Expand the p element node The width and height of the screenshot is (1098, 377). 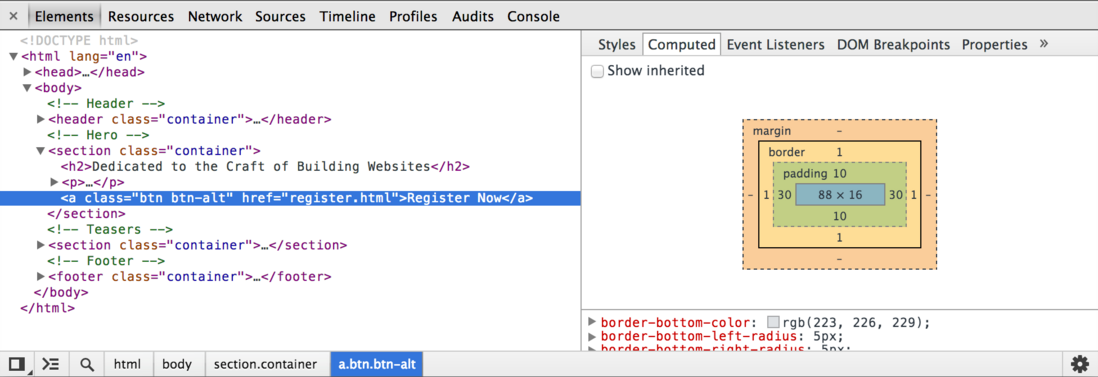[x=55, y=182]
